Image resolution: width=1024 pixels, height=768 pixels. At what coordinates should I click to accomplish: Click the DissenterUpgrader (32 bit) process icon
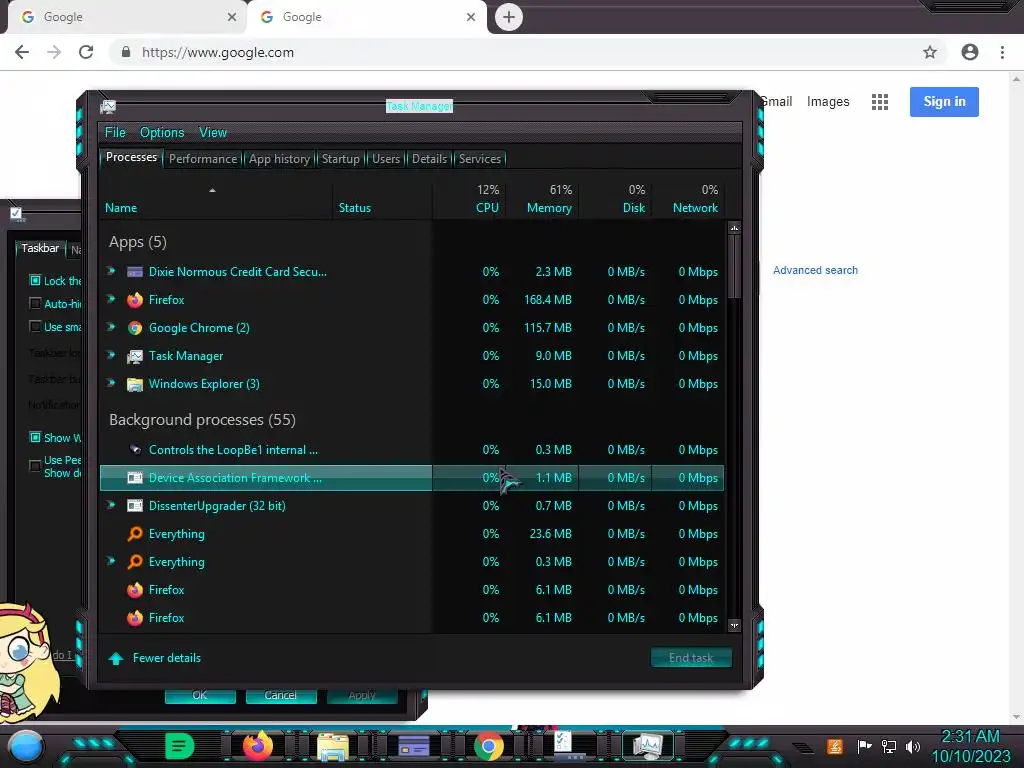click(x=135, y=505)
